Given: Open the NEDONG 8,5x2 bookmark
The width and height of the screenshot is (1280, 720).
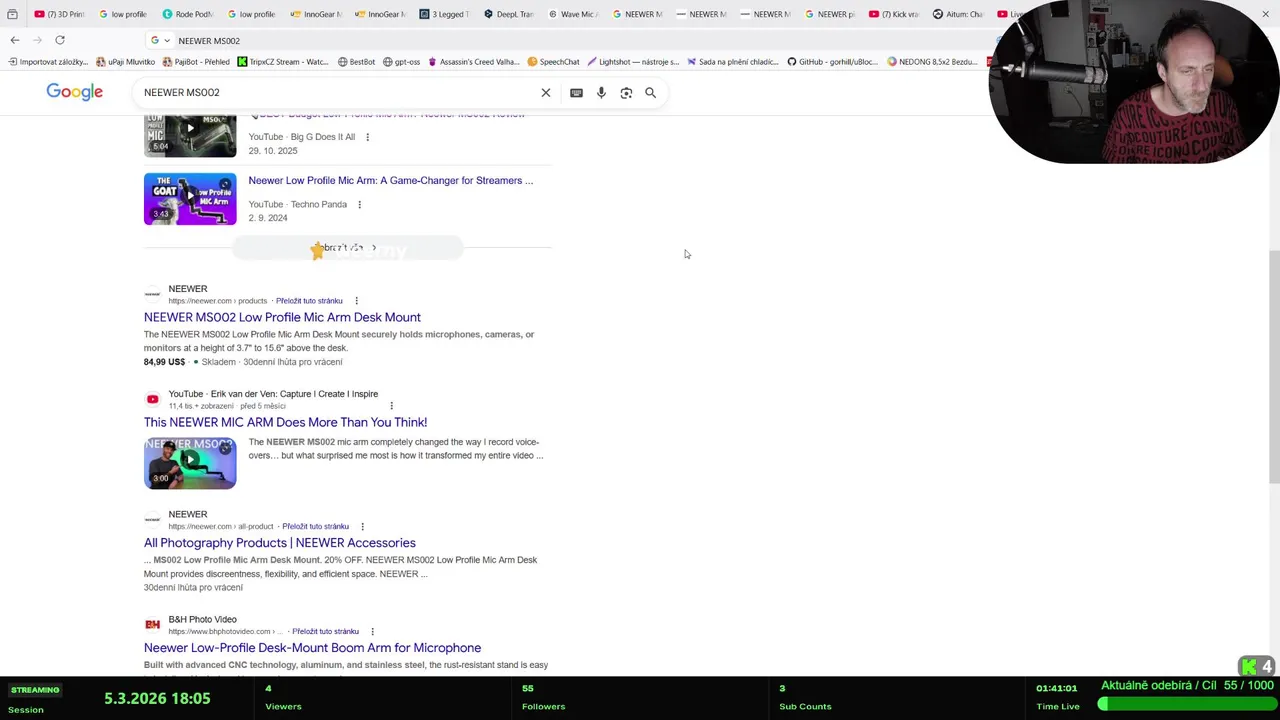Looking at the screenshot, I should pyautogui.click(x=932, y=62).
